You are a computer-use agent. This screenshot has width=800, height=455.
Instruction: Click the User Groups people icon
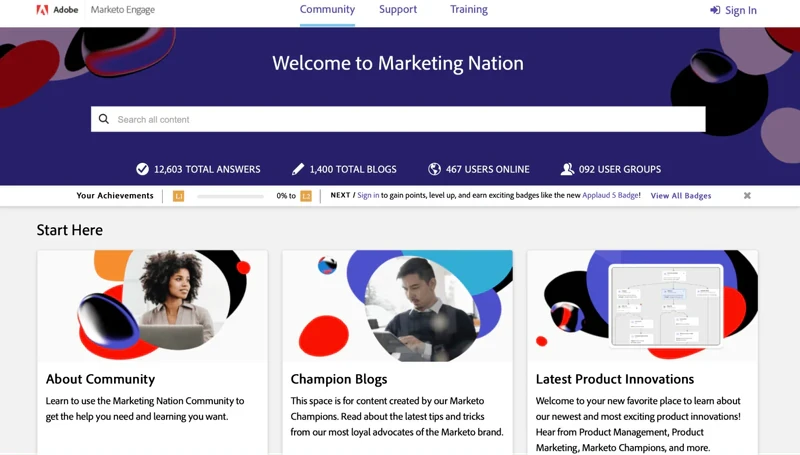pos(567,169)
